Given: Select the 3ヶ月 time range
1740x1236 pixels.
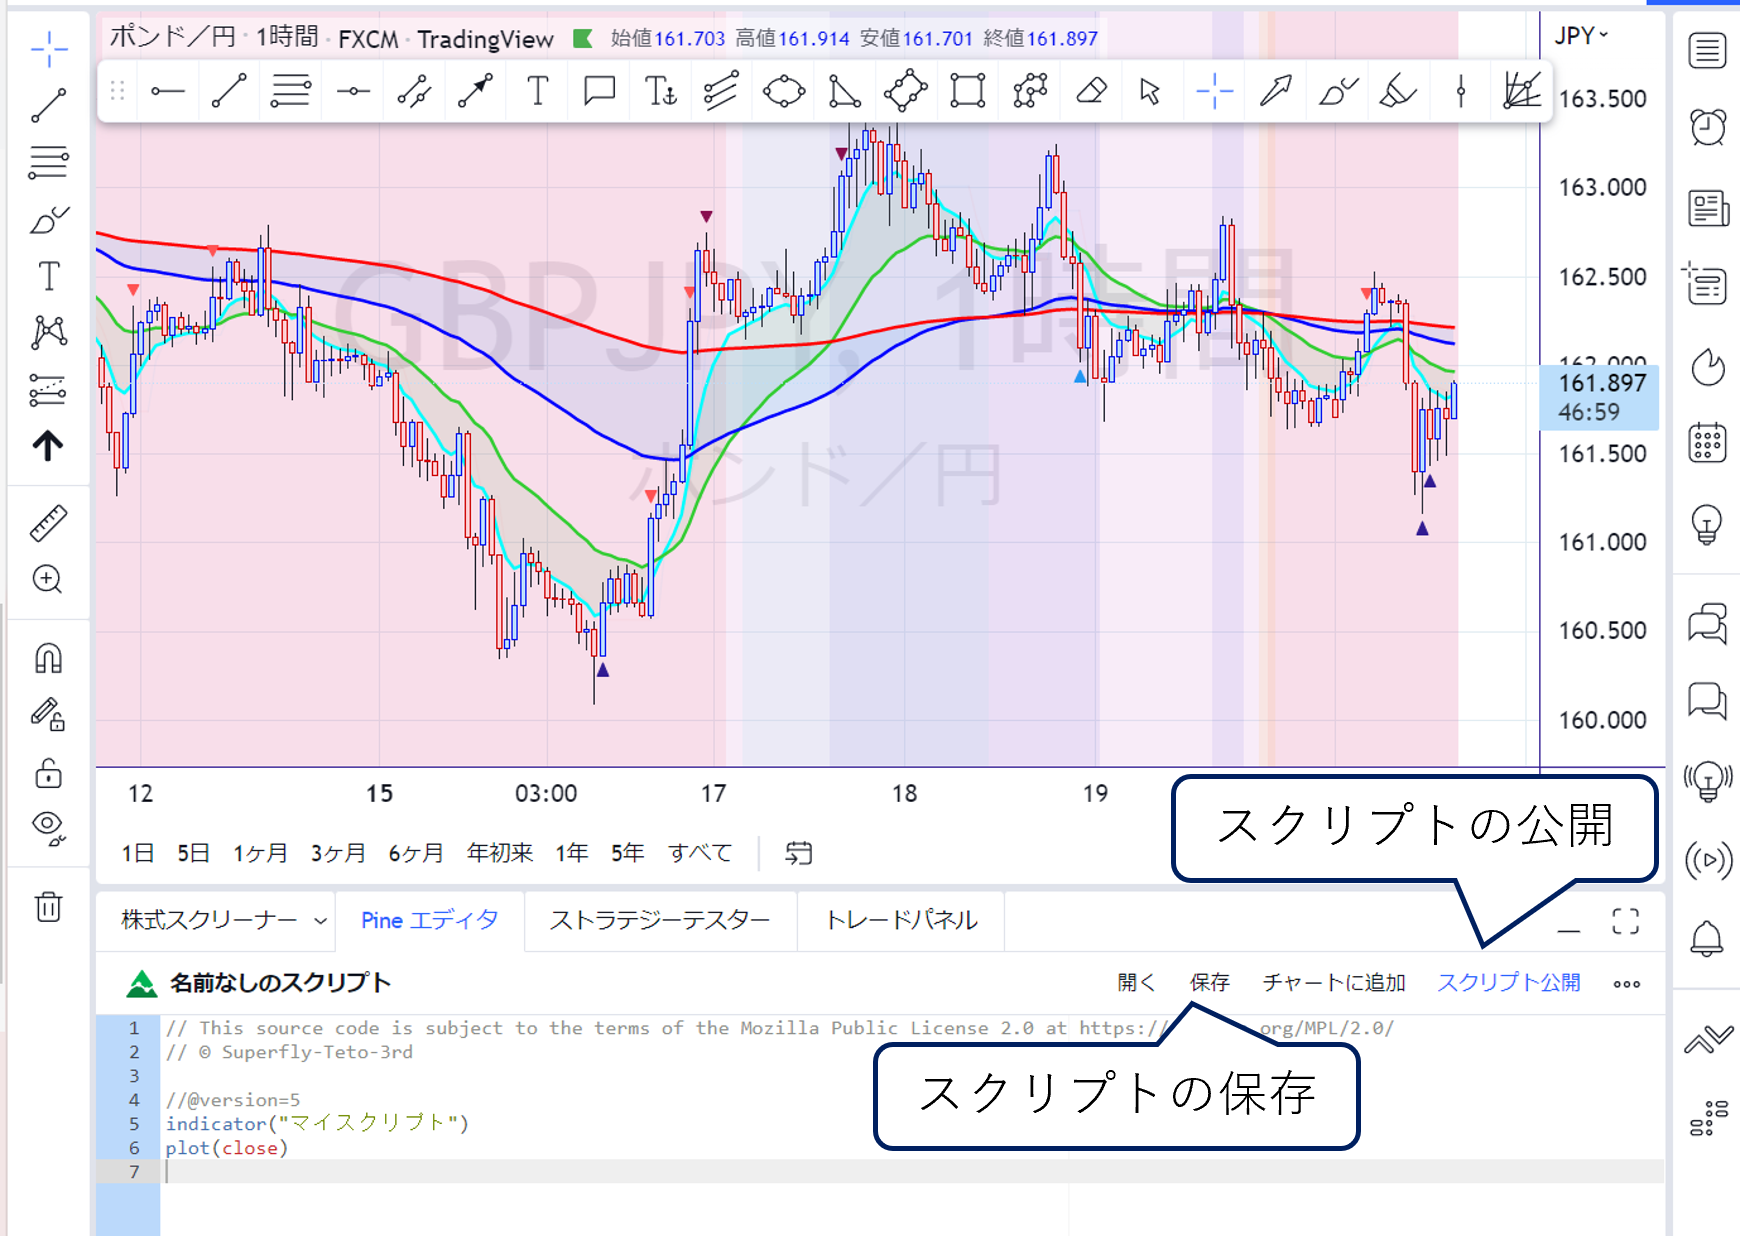Looking at the screenshot, I should 337,853.
